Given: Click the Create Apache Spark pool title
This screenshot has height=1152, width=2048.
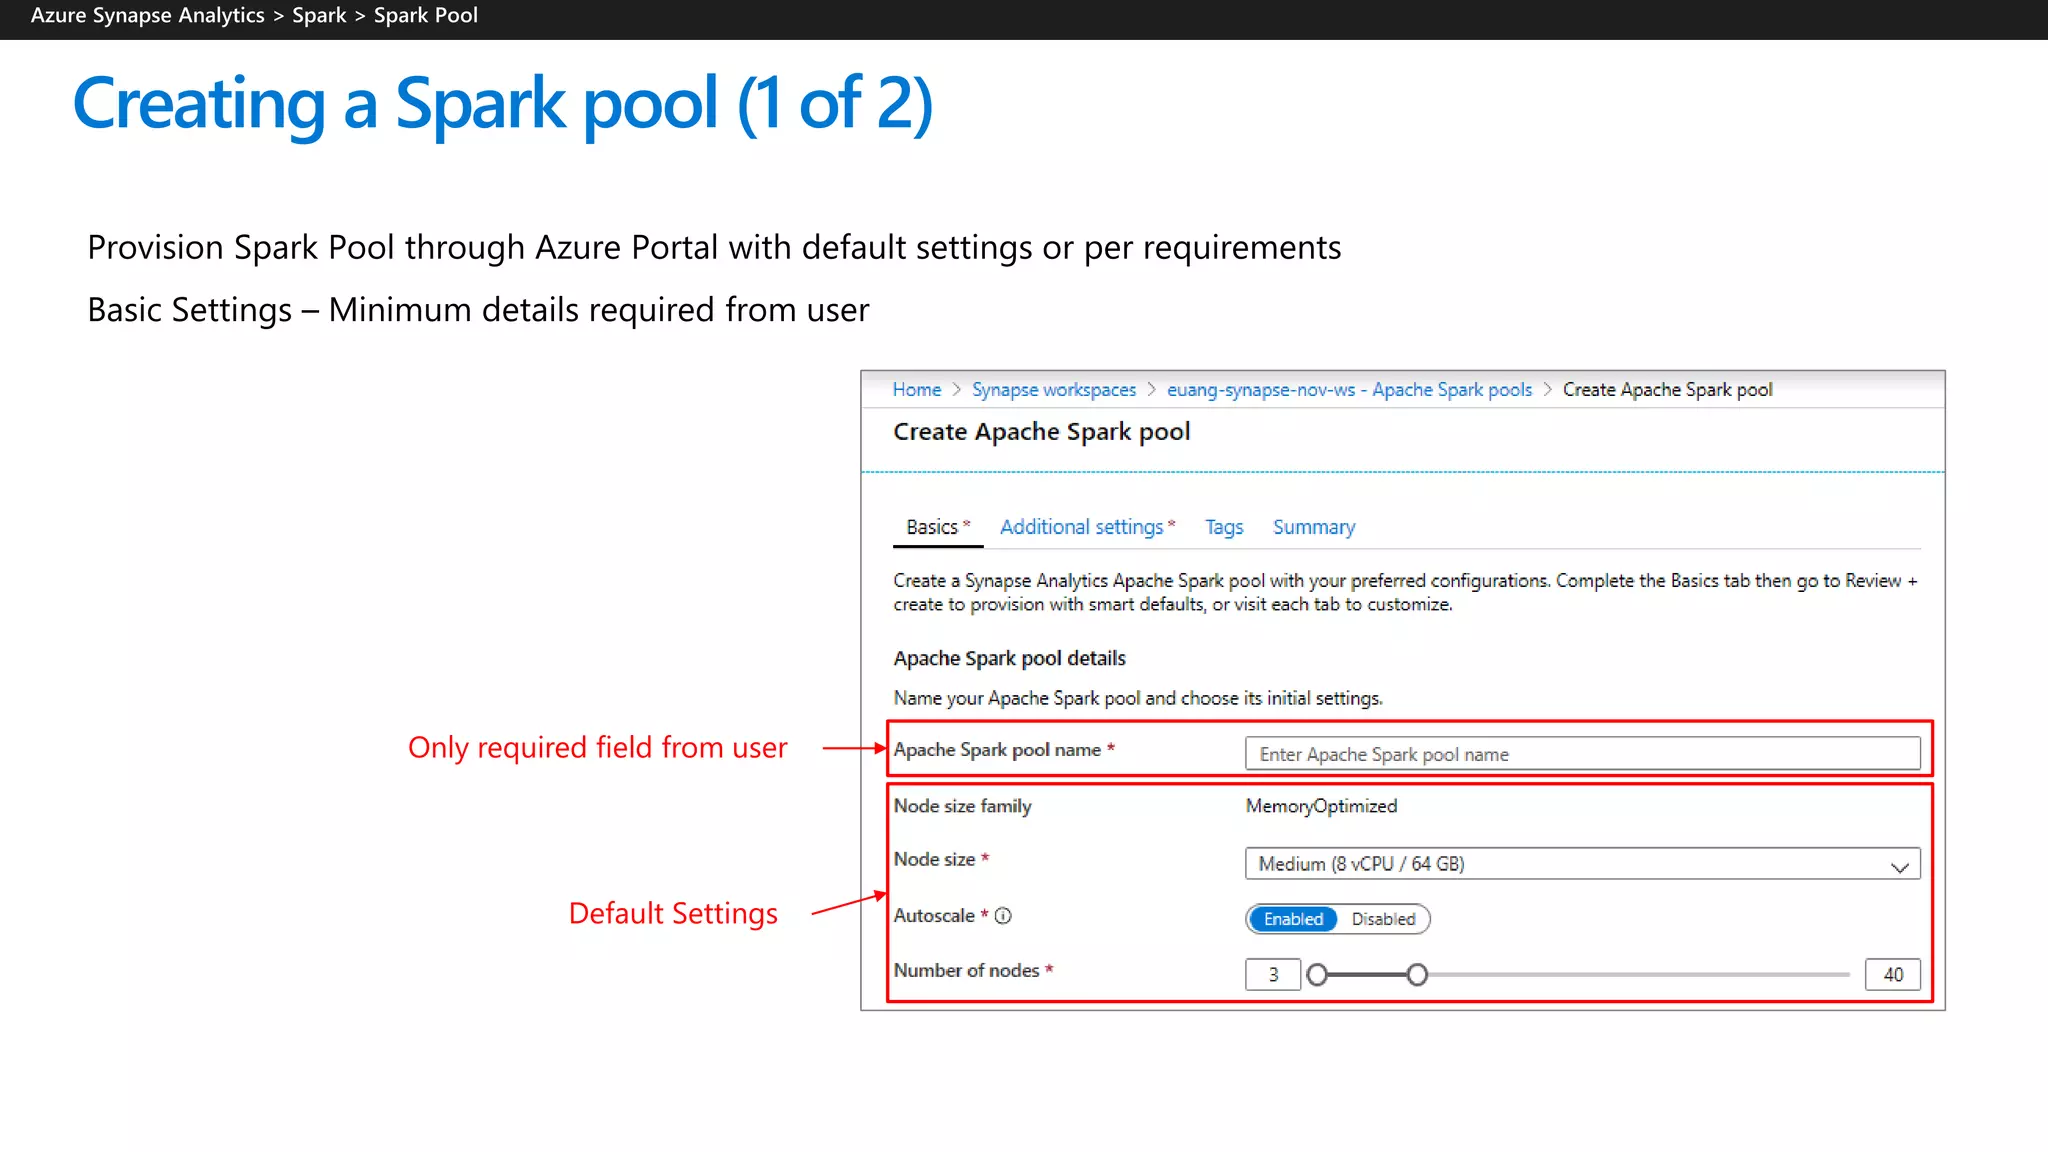Looking at the screenshot, I should (1041, 432).
